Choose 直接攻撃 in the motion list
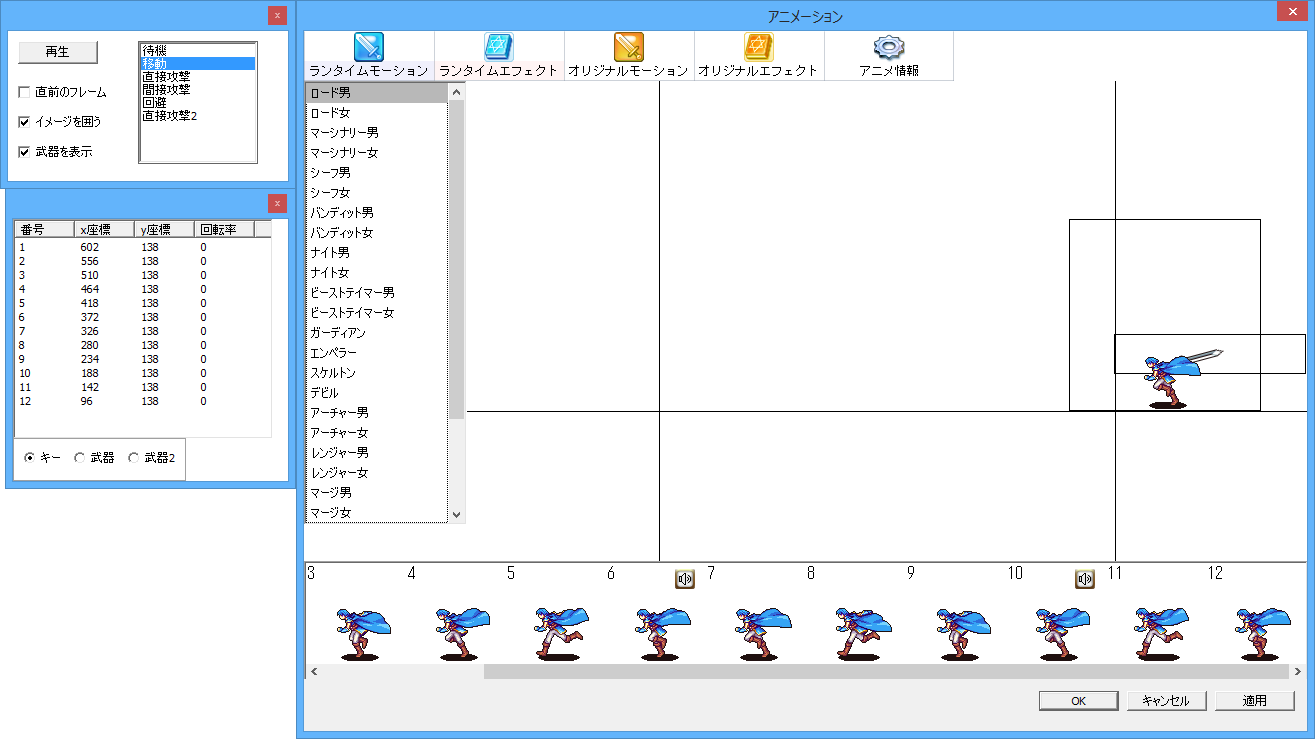The height and width of the screenshot is (739, 1315). click(197, 76)
